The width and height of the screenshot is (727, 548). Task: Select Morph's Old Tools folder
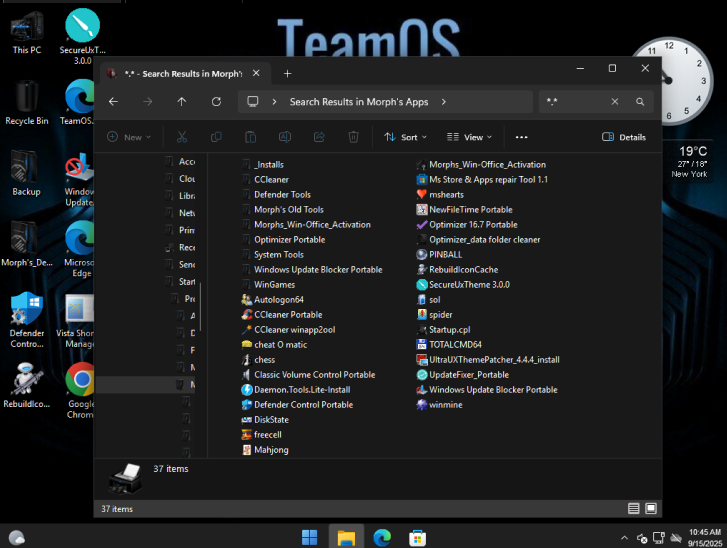(283, 210)
